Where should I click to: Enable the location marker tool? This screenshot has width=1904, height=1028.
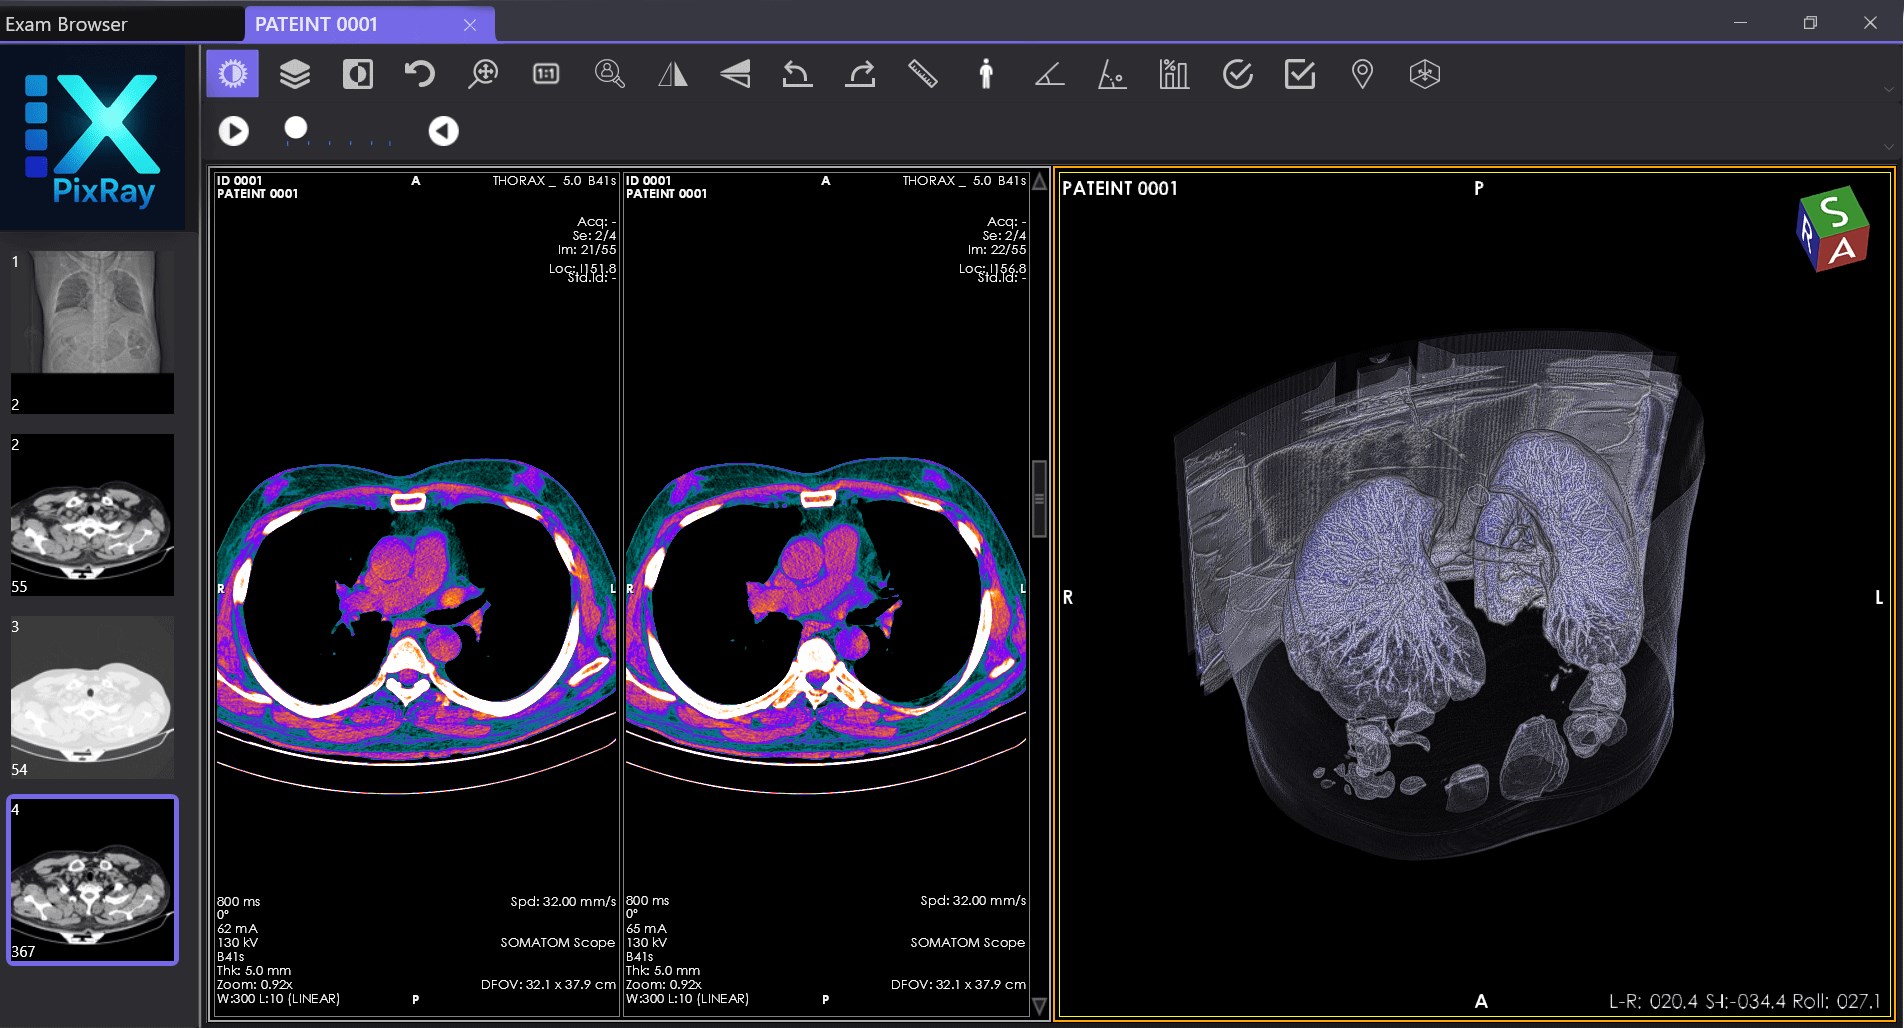tap(1361, 73)
